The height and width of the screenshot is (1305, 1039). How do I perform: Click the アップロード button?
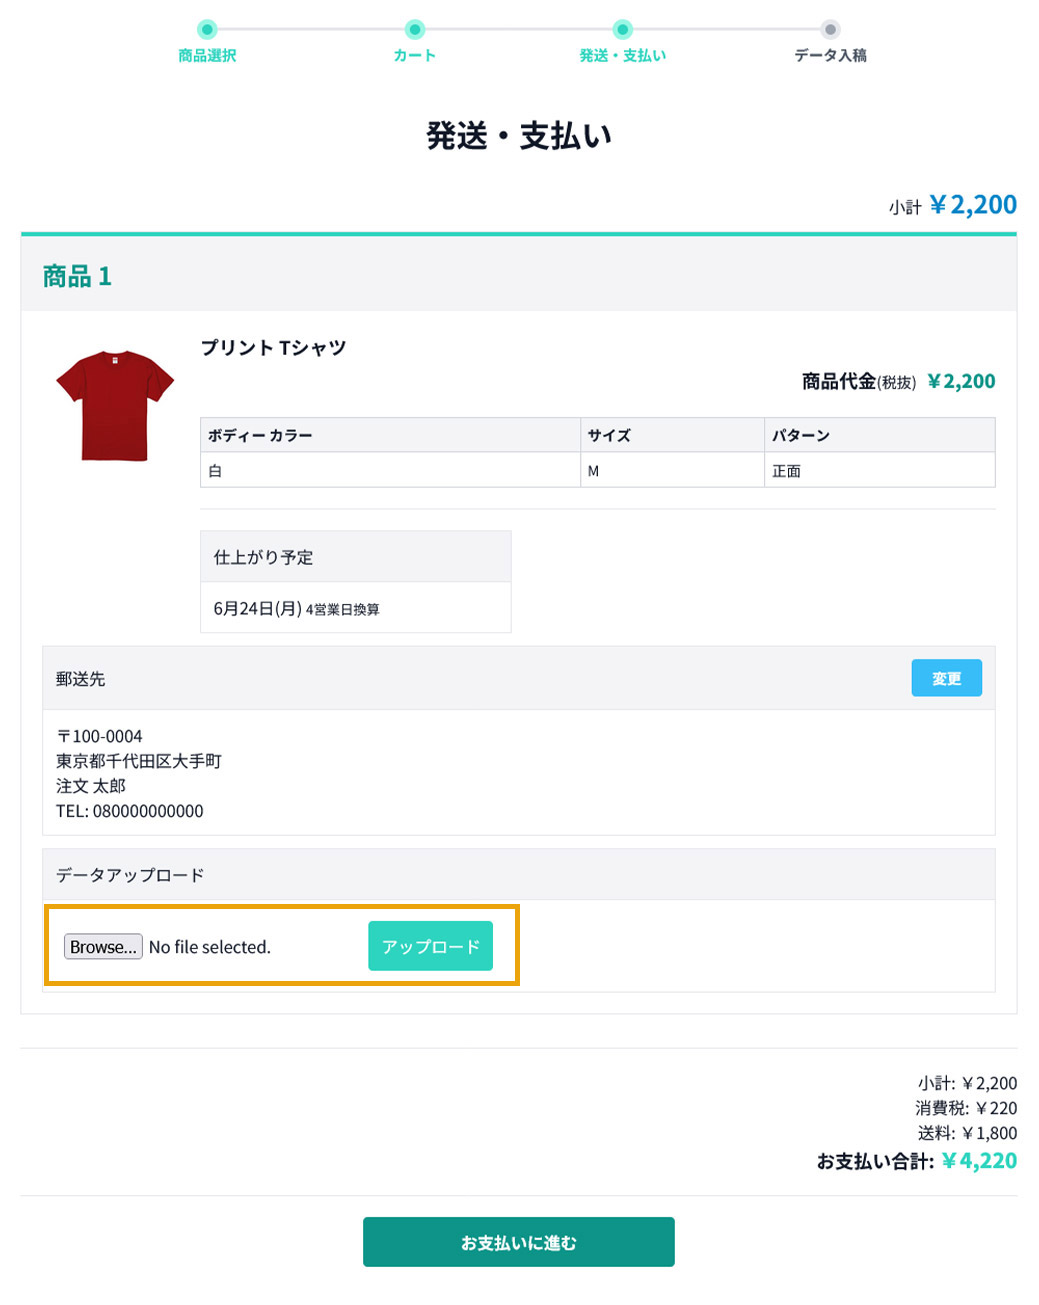[x=430, y=946]
